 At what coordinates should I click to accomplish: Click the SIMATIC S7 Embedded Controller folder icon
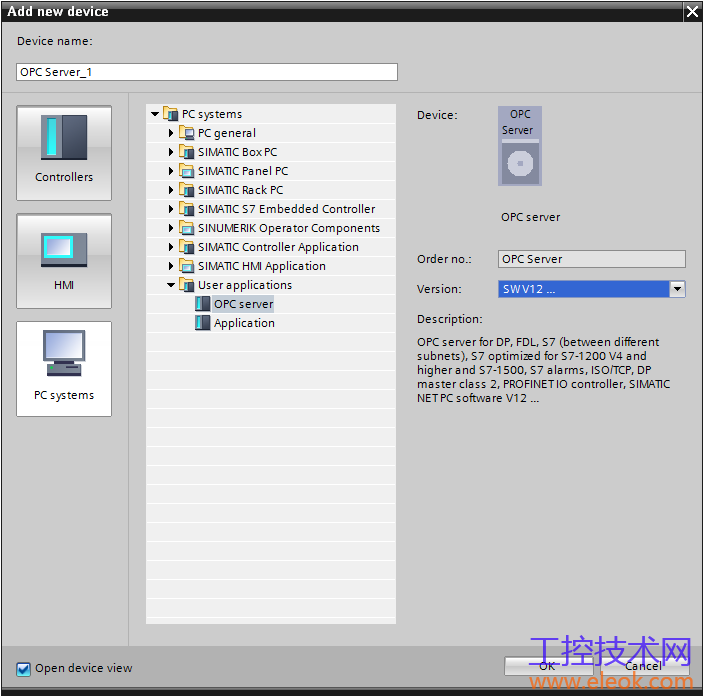click(x=187, y=209)
